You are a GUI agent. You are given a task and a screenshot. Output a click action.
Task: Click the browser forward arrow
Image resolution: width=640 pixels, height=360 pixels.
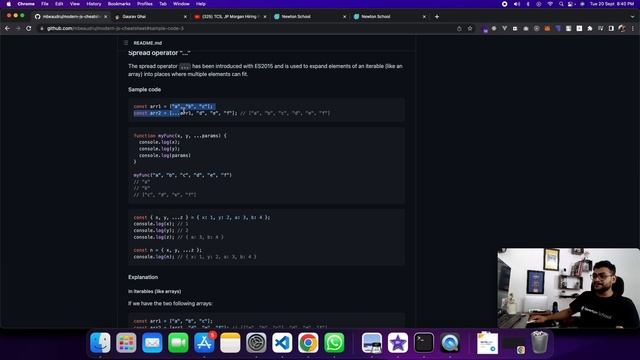(18, 29)
